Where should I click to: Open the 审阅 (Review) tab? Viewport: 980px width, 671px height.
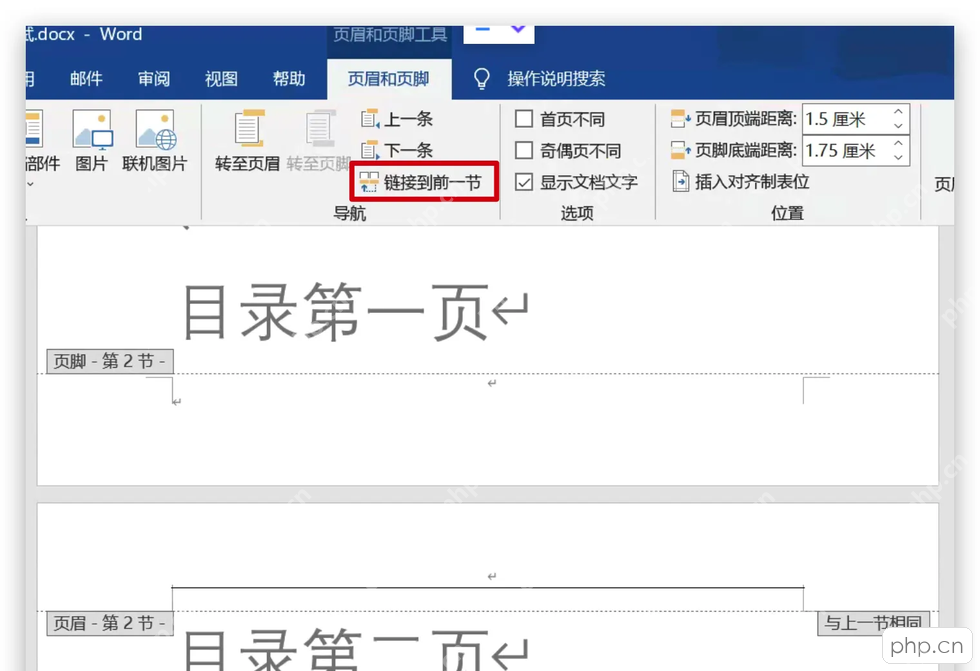(154, 79)
